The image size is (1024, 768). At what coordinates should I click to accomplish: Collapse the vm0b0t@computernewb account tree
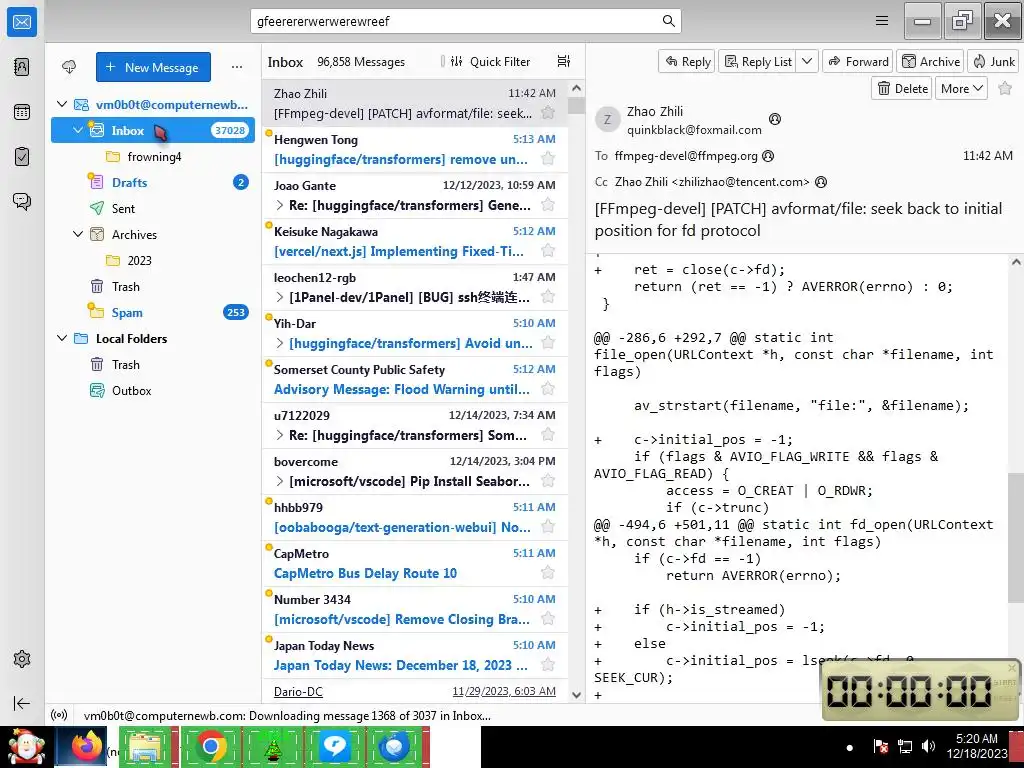[62, 104]
